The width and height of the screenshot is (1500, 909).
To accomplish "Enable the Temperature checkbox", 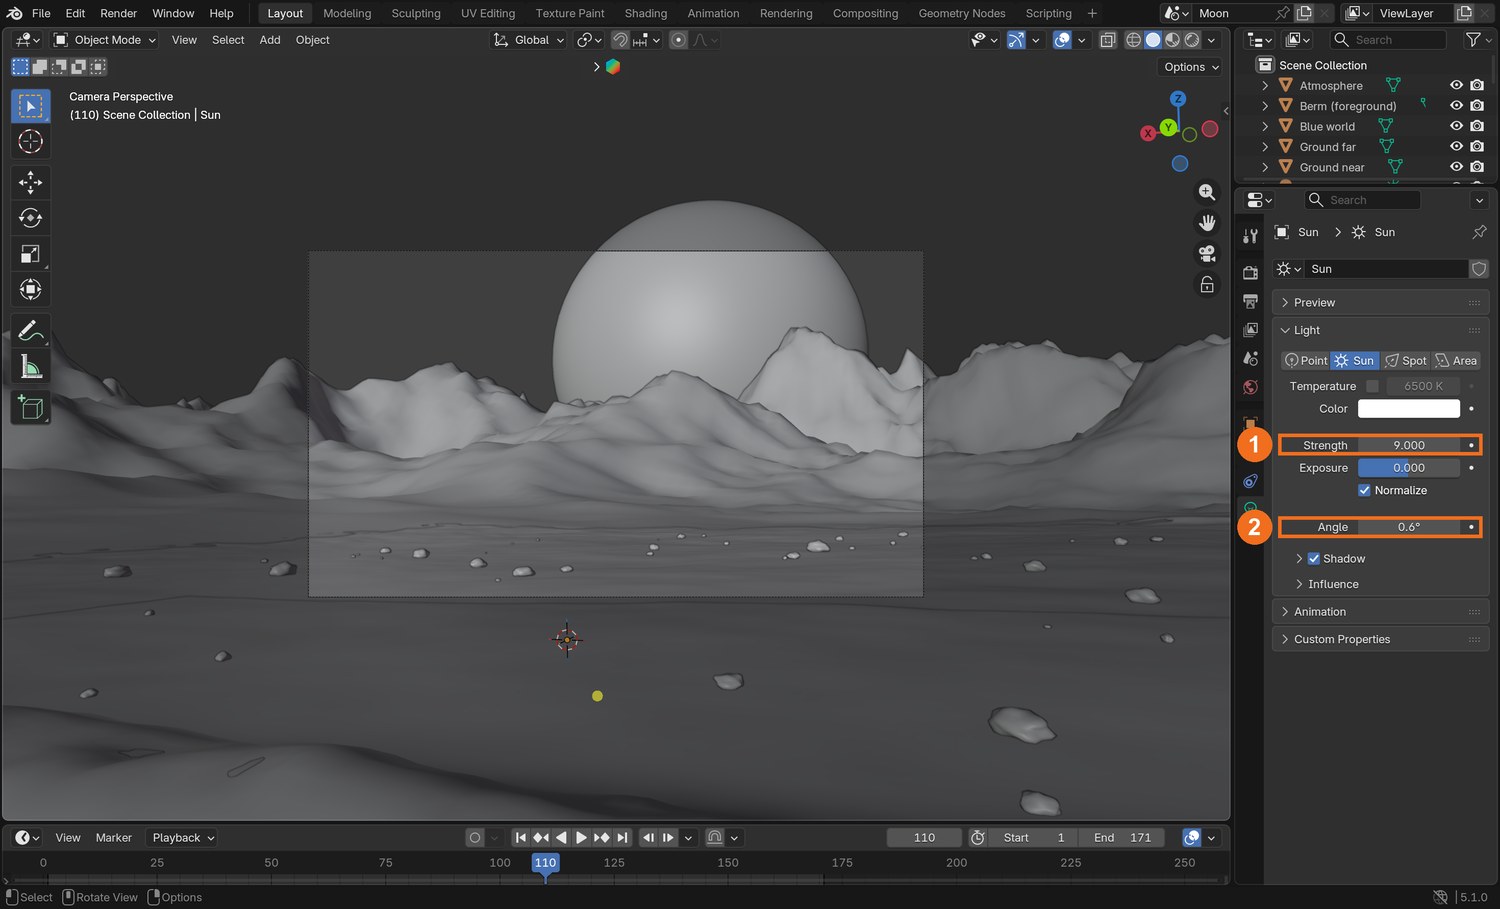I will 1372,386.
